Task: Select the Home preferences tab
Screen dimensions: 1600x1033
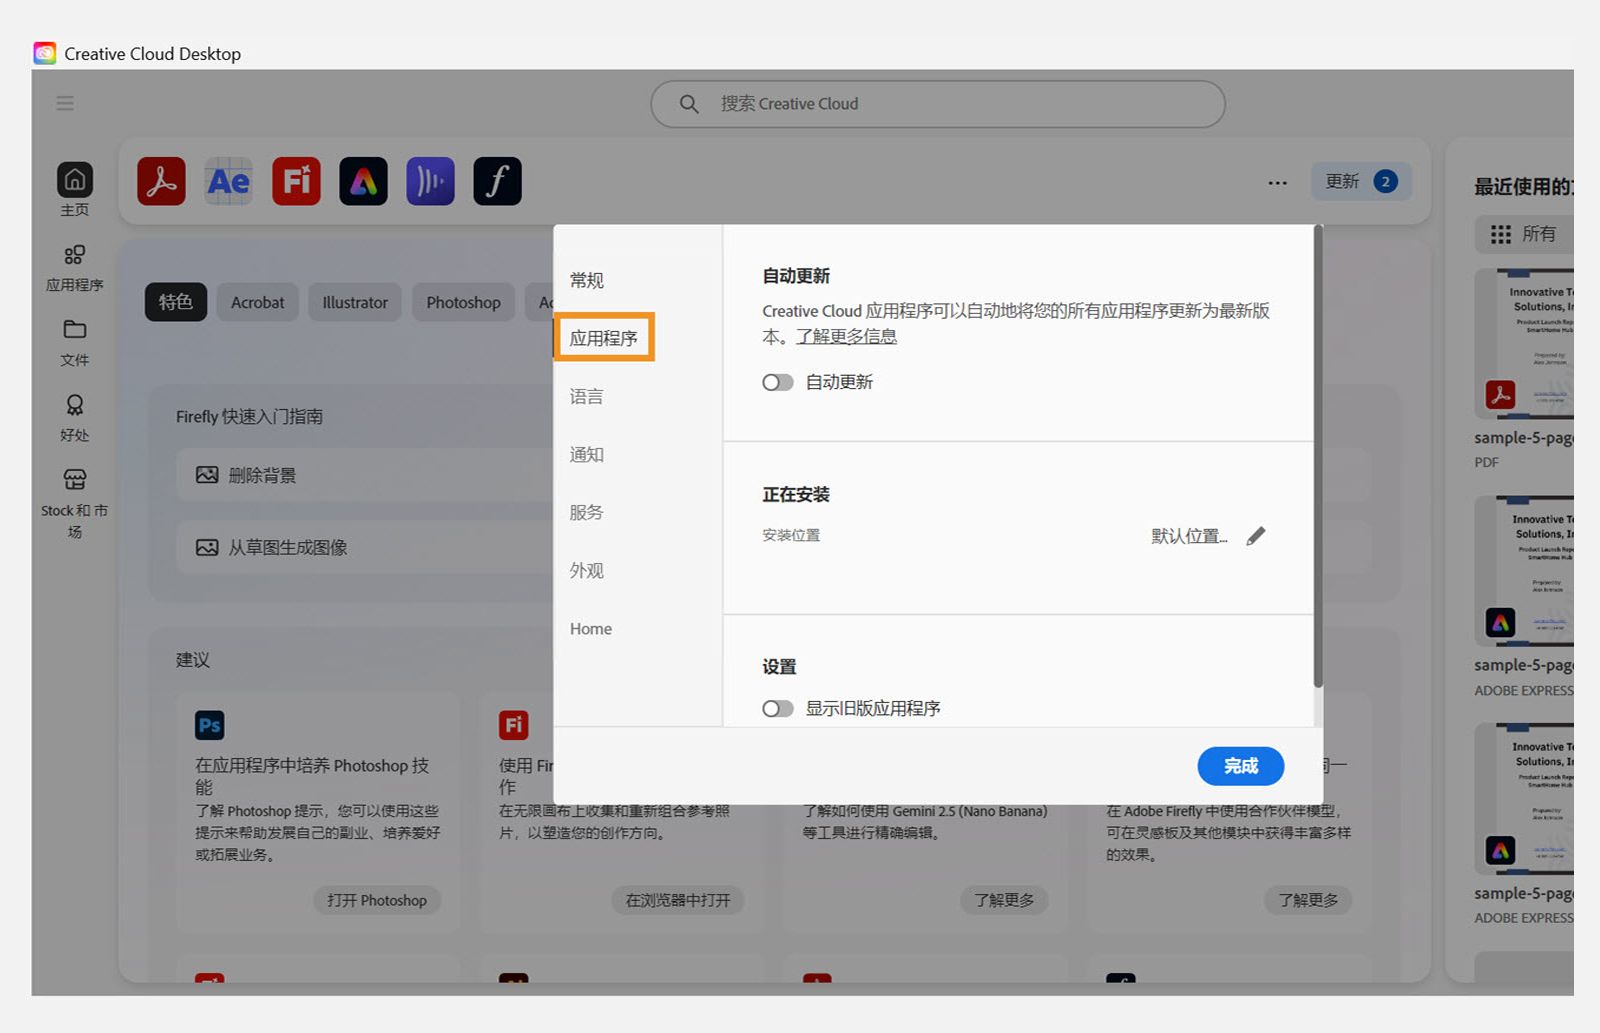Action: [591, 628]
